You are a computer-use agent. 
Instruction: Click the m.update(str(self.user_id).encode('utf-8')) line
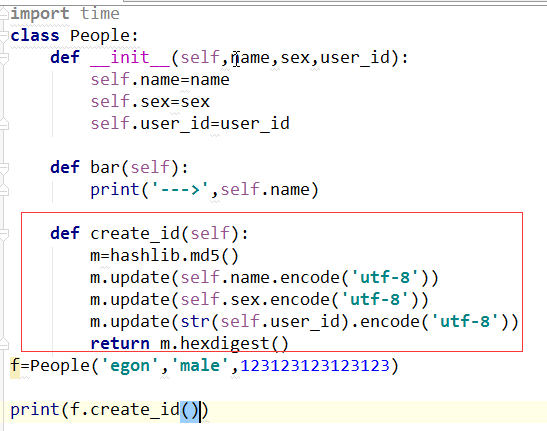304,322
